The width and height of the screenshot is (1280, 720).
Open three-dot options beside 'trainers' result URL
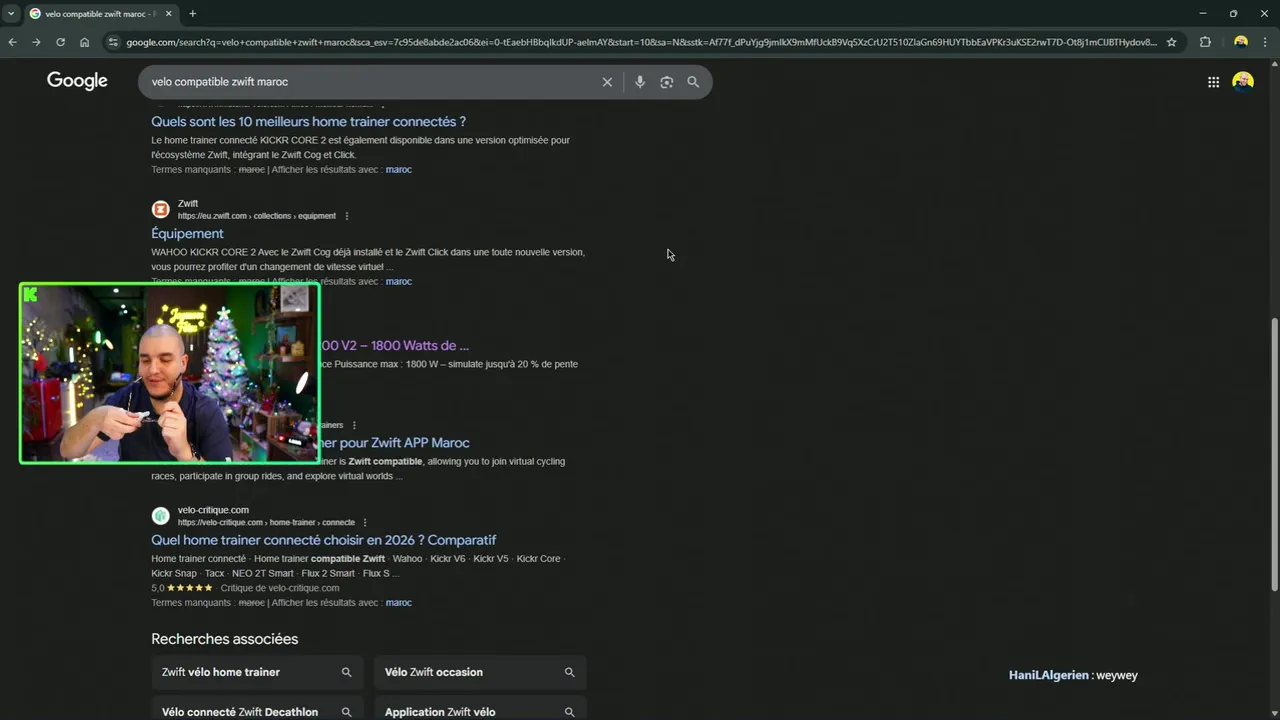(x=354, y=425)
